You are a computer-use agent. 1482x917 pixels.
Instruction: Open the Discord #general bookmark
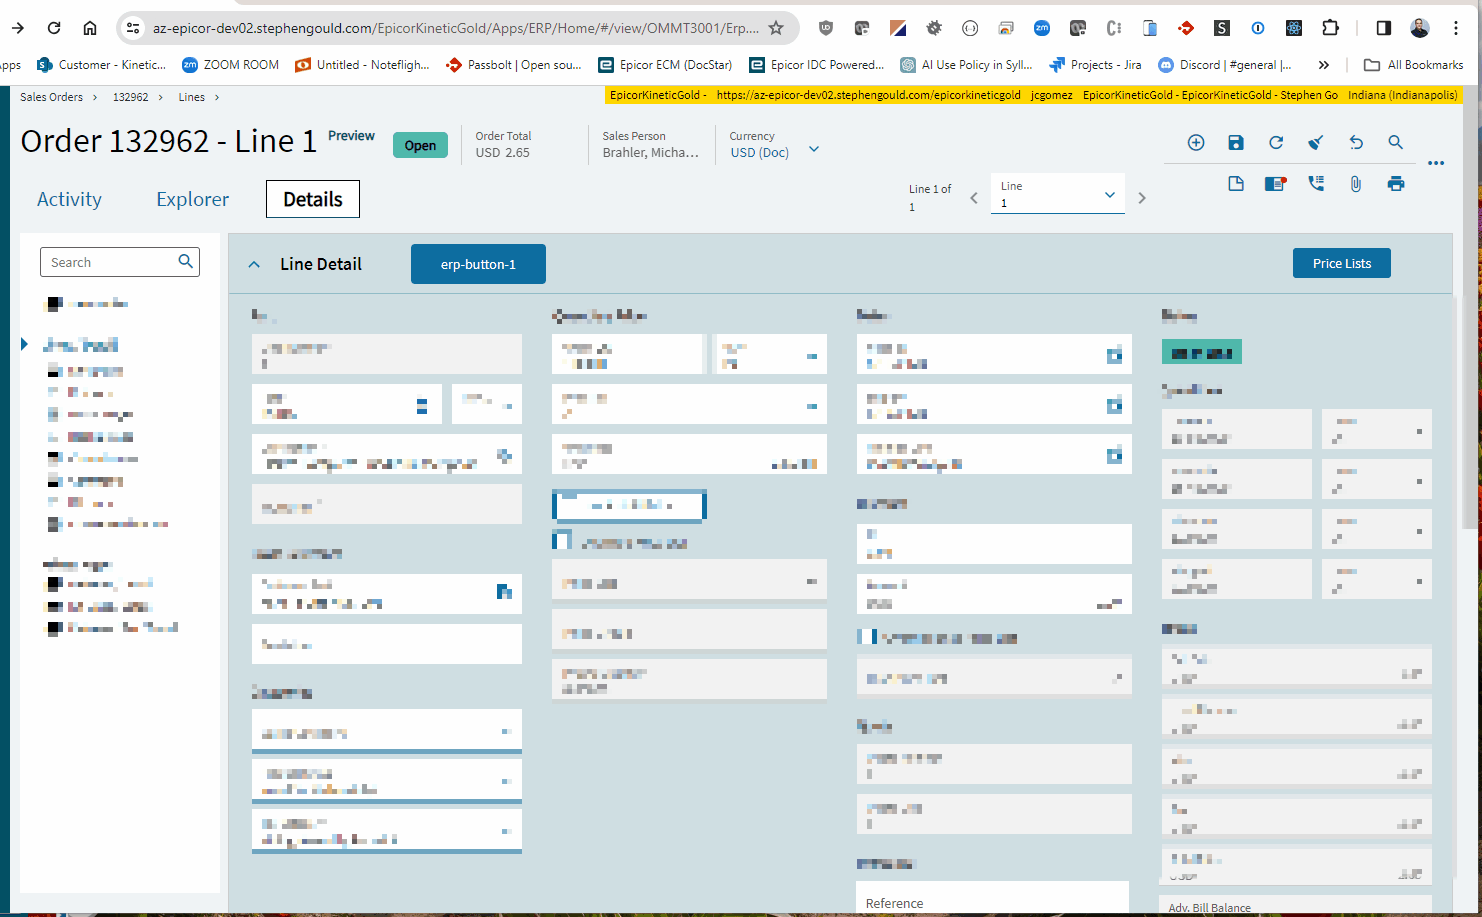tap(1225, 65)
